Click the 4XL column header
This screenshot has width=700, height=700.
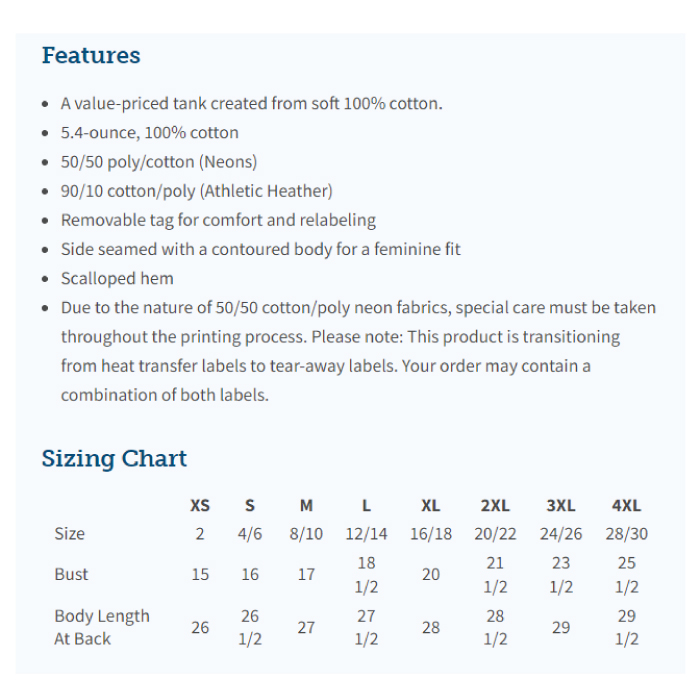pyautogui.click(x=626, y=506)
